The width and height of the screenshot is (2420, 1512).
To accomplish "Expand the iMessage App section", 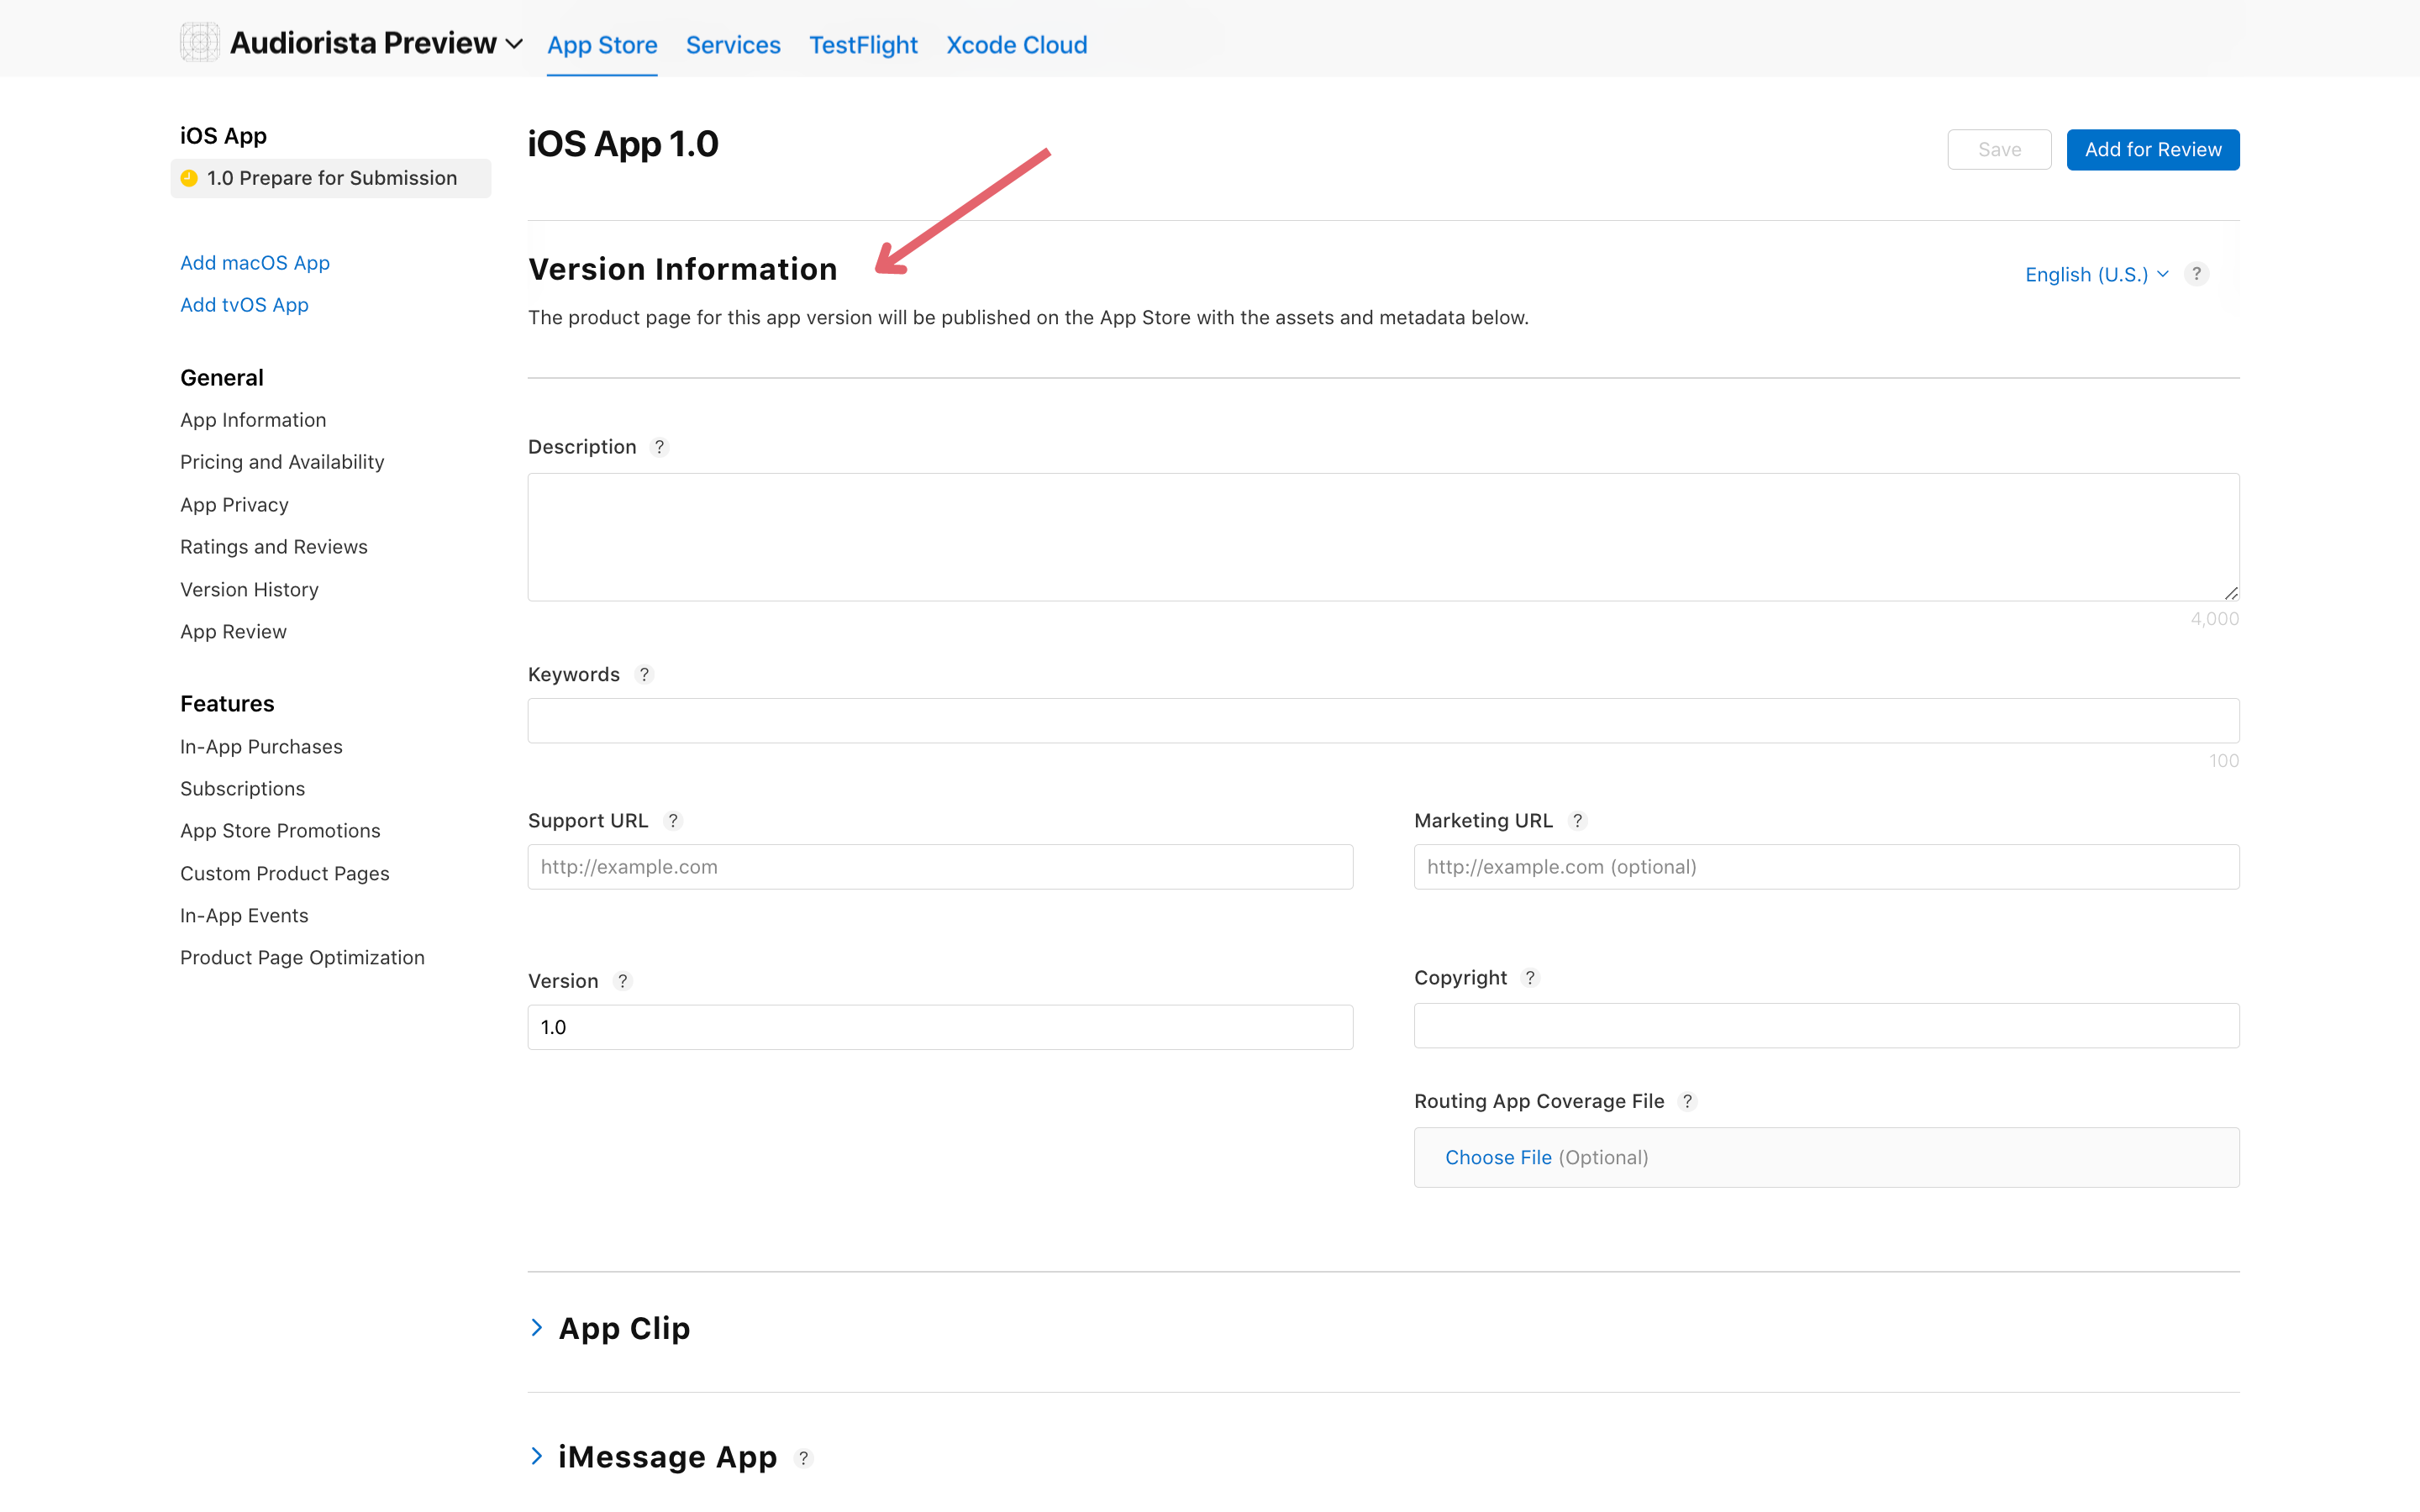I will [537, 1457].
